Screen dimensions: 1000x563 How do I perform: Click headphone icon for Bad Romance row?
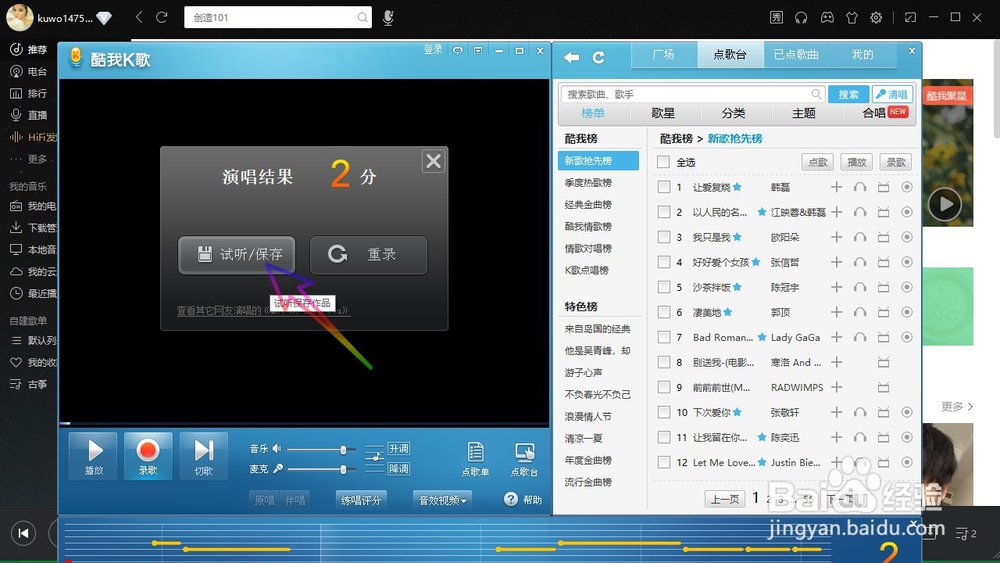tap(860, 337)
